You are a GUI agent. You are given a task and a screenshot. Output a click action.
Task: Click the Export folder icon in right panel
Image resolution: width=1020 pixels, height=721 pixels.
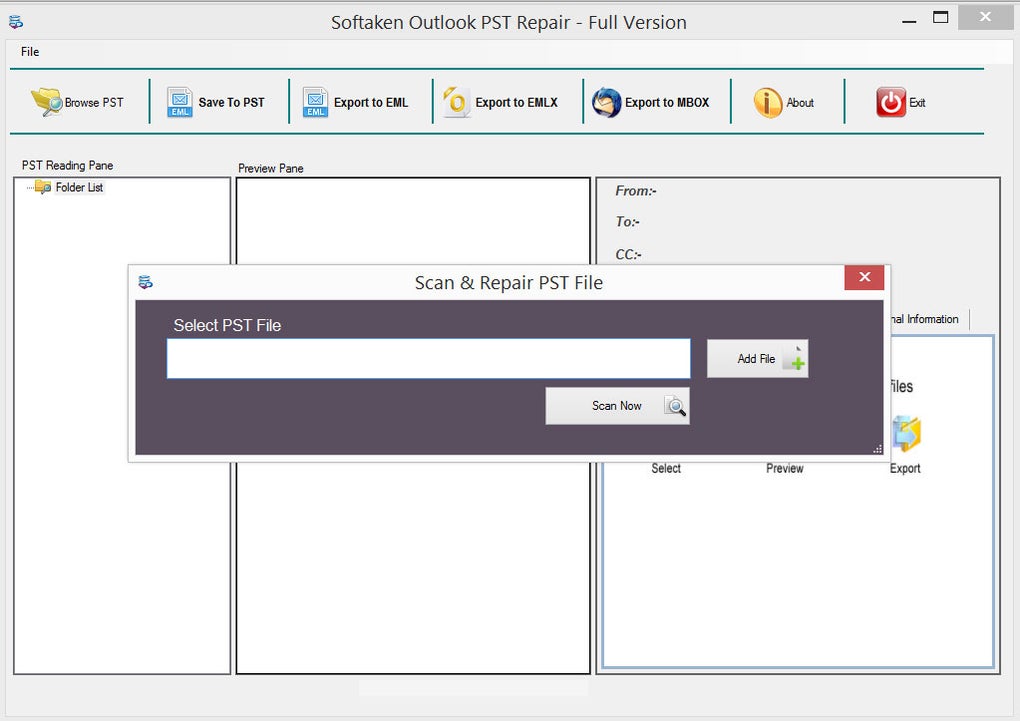pyautogui.click(x=907, y=434)
